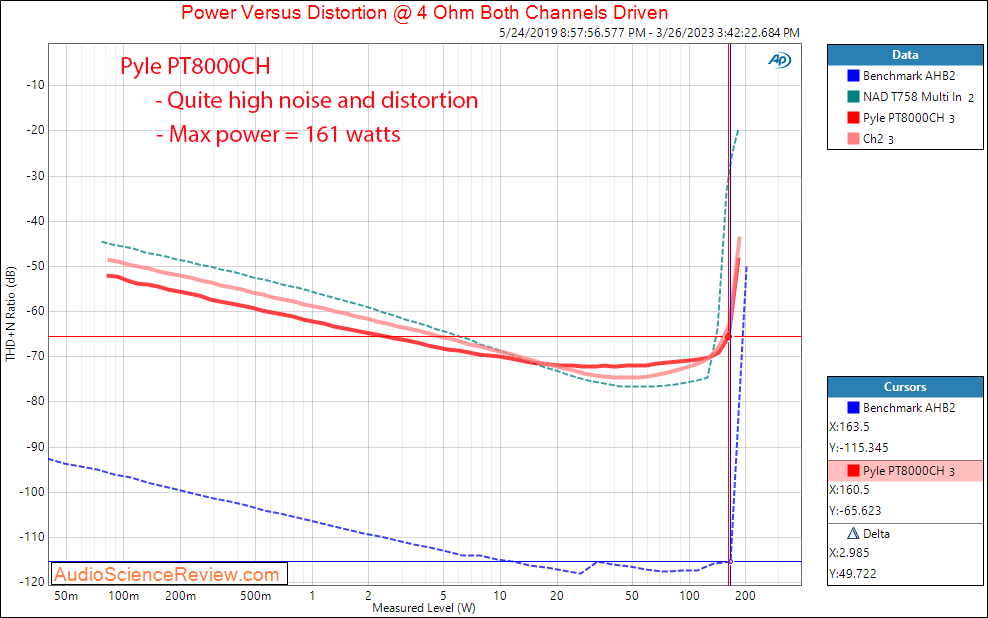Image resolution: width=988 pixels, height=618 pixels.
Task: Select the pink Ch2 legend swatch
Action: click(x=854, y=139)
